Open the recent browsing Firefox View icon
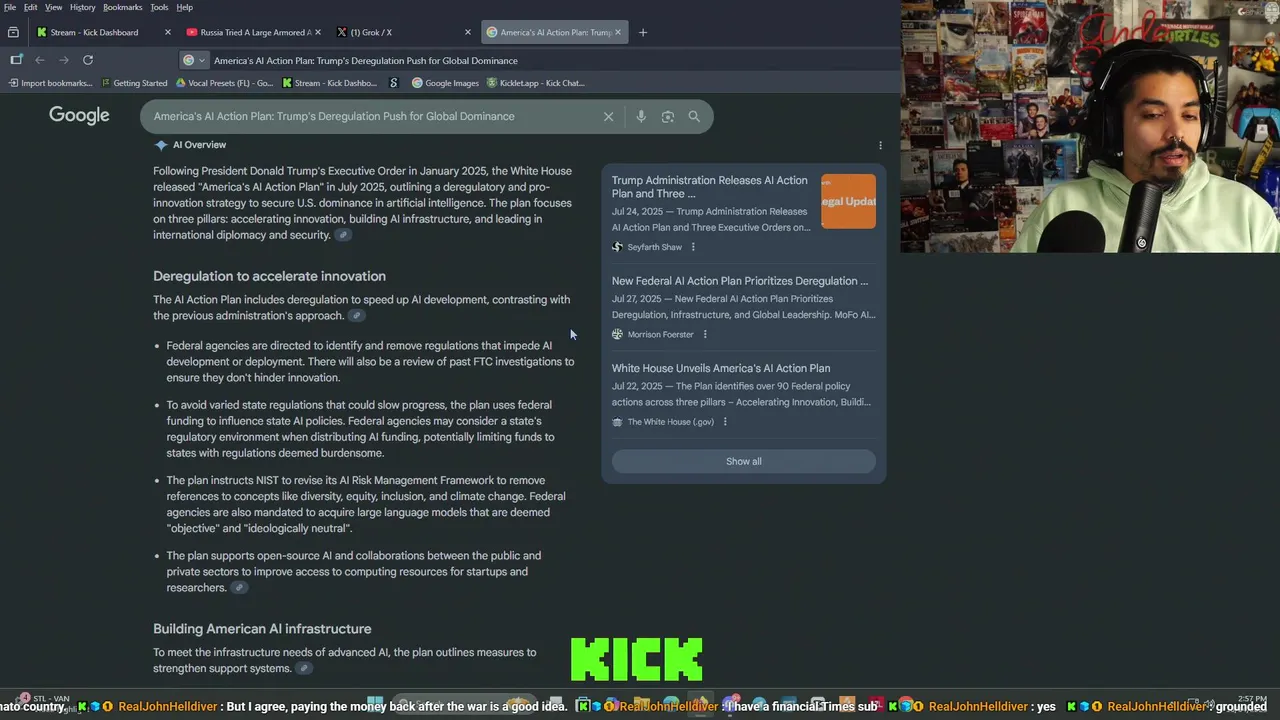Image resolution: width=1280 pixels, height=720 pixels. pos(13,32)
